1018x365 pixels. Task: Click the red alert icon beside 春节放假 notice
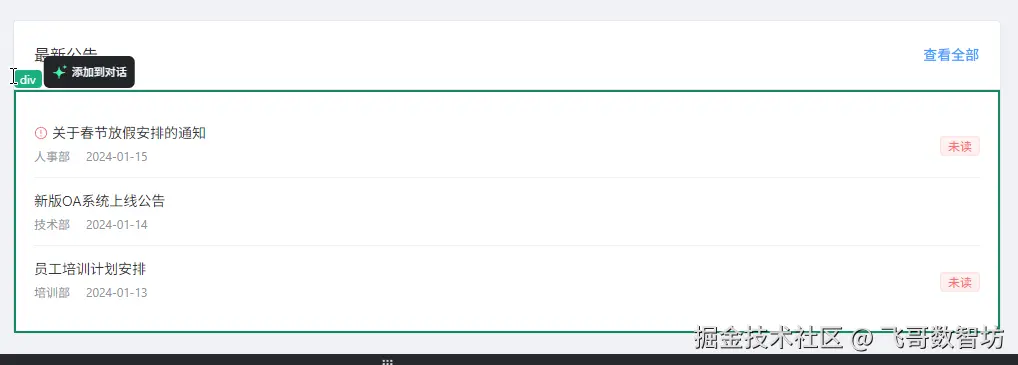(40, 133)
